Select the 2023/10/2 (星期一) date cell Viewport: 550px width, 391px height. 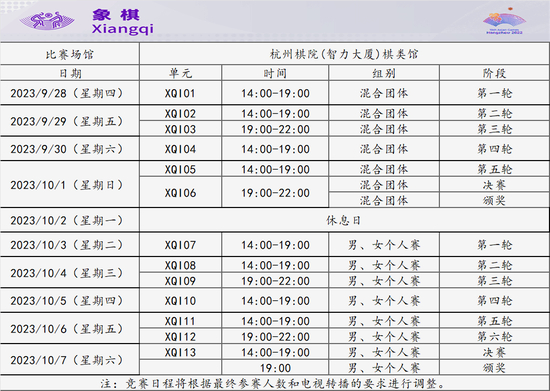tap(69, 220)
